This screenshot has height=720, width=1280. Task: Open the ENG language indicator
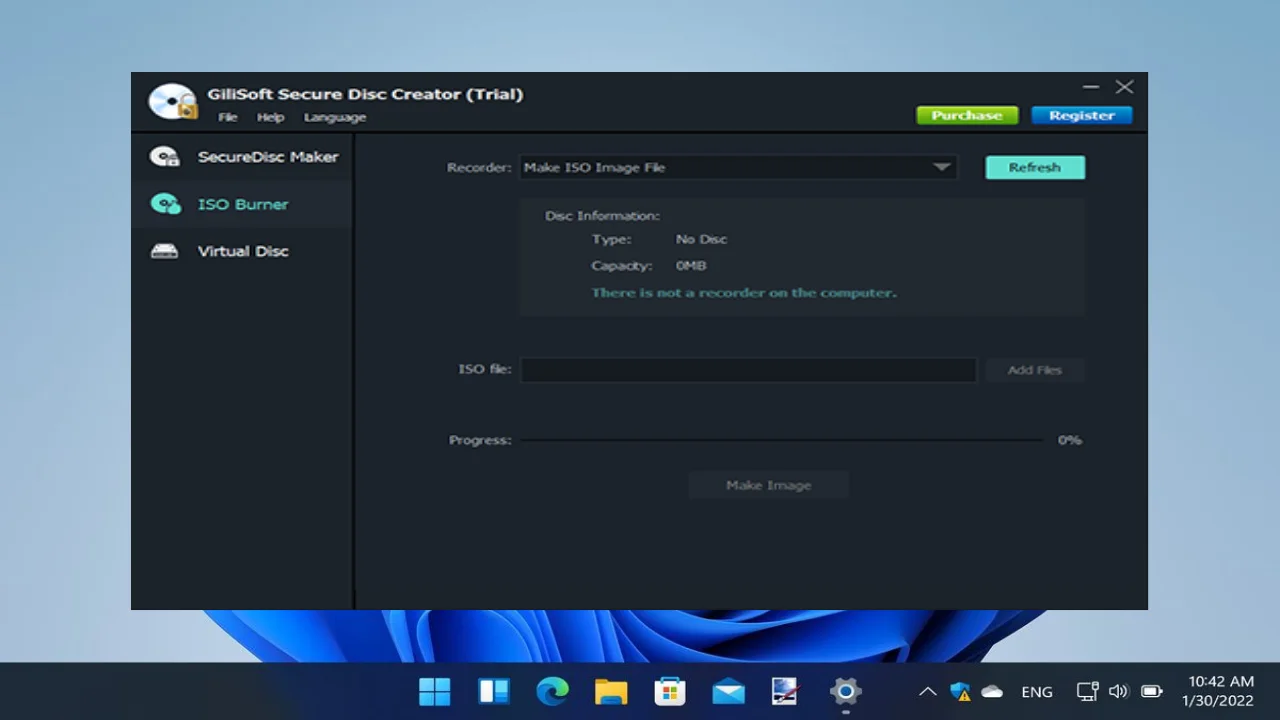tap(1037, 691)
